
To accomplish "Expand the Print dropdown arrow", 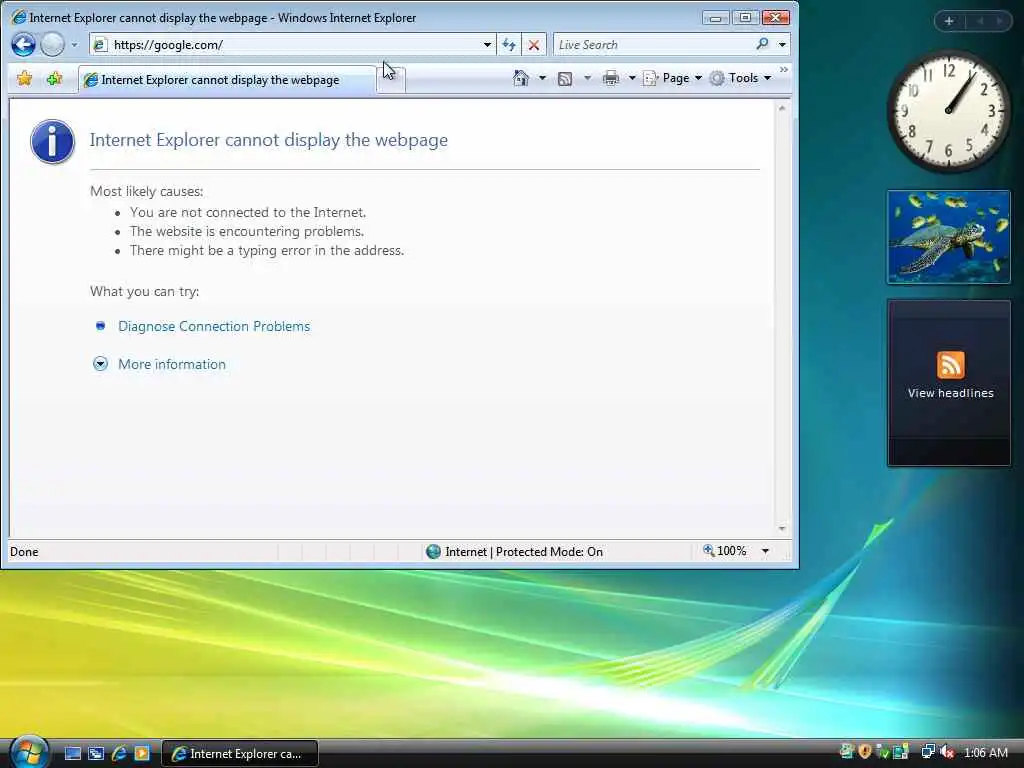I will pos(632,78).
